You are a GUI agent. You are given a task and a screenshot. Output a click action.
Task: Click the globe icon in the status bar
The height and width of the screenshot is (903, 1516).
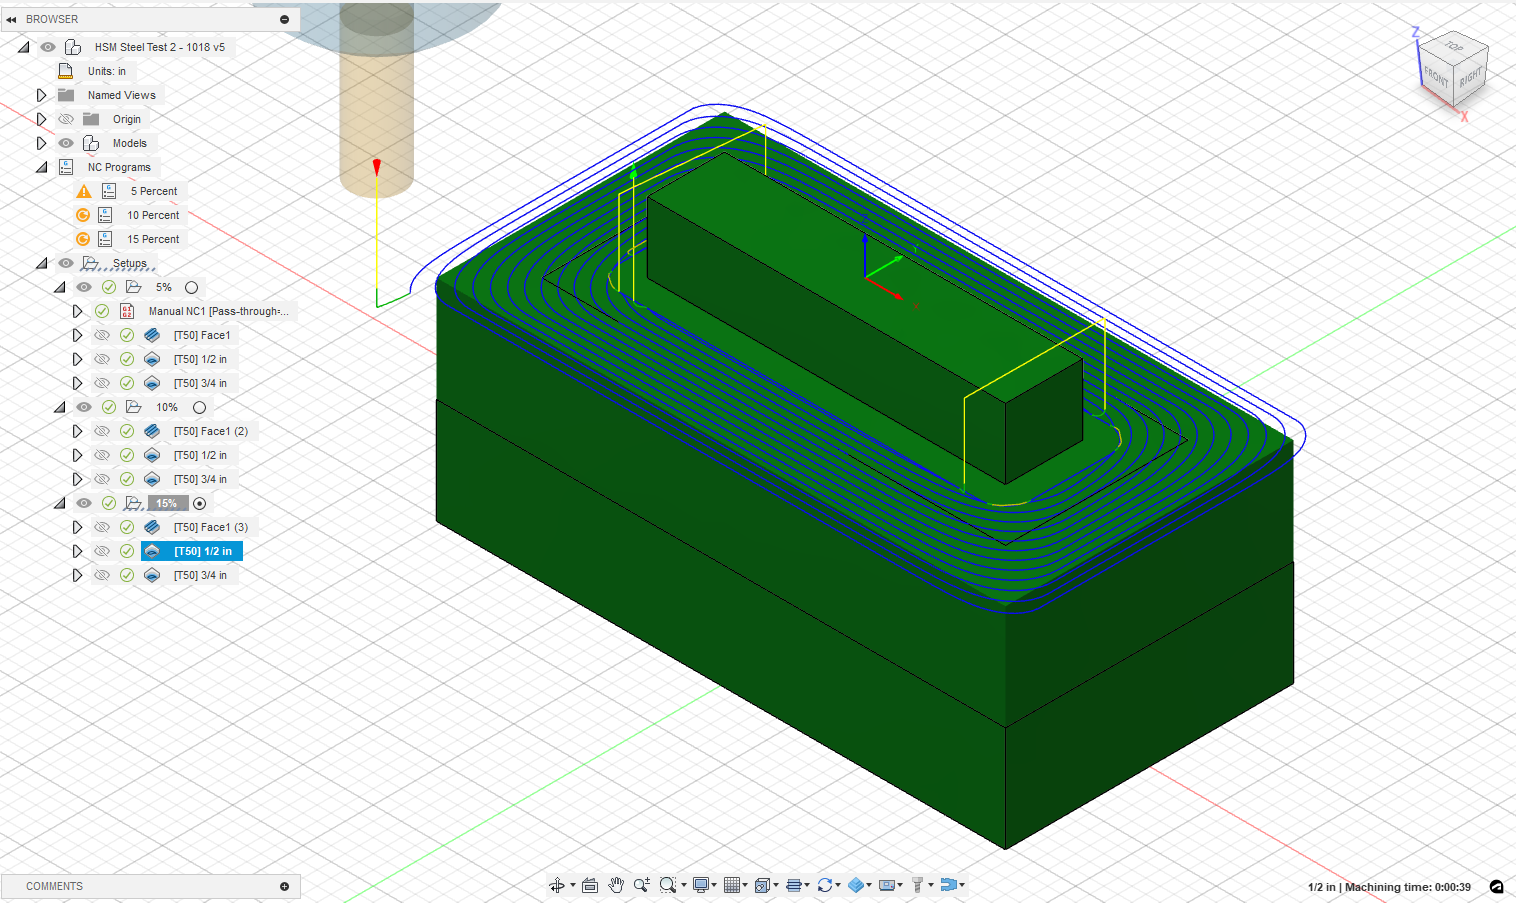(1497, 887)
